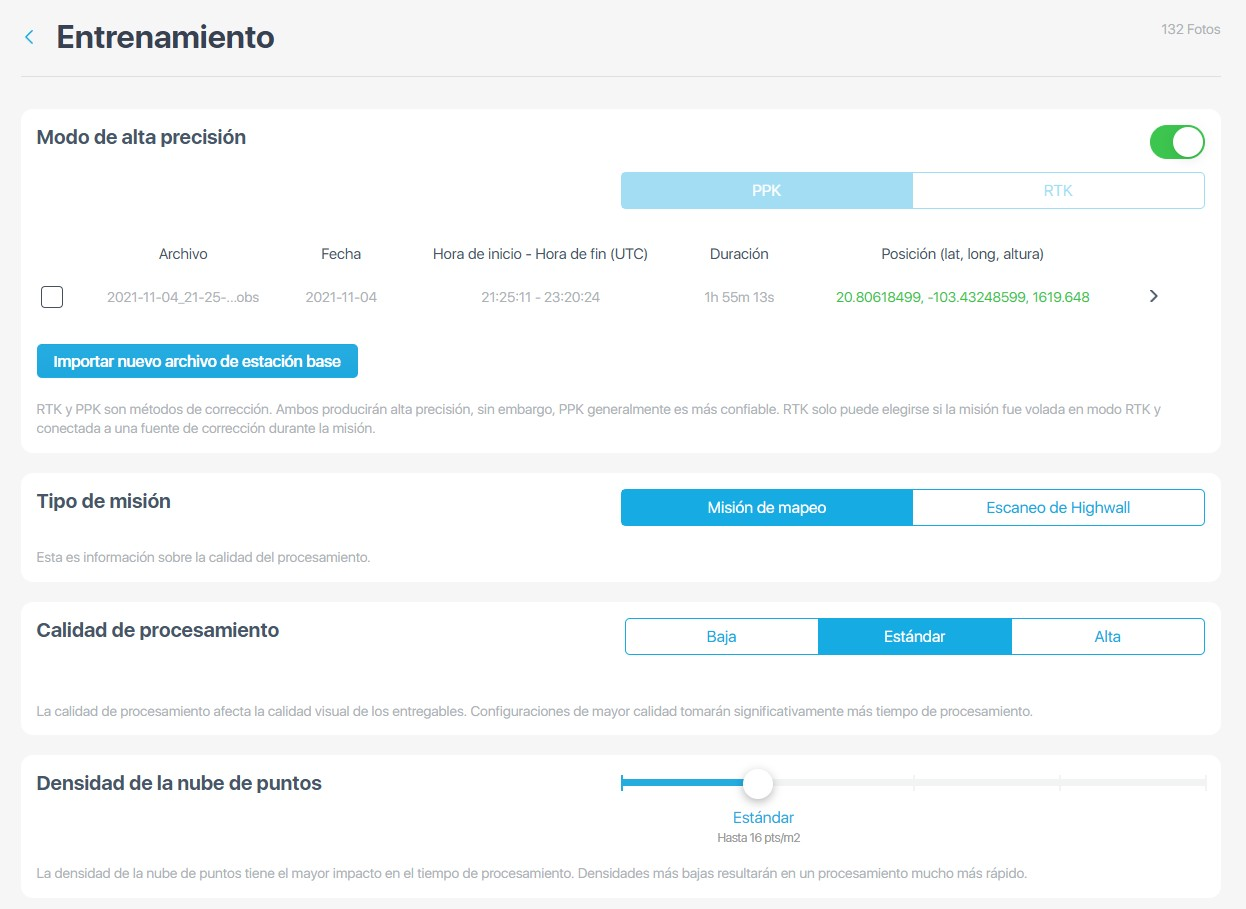Viewport: 1246px width, 909px height.
Task: Click the green position coordinates value
Action: (x=962, y=297)
